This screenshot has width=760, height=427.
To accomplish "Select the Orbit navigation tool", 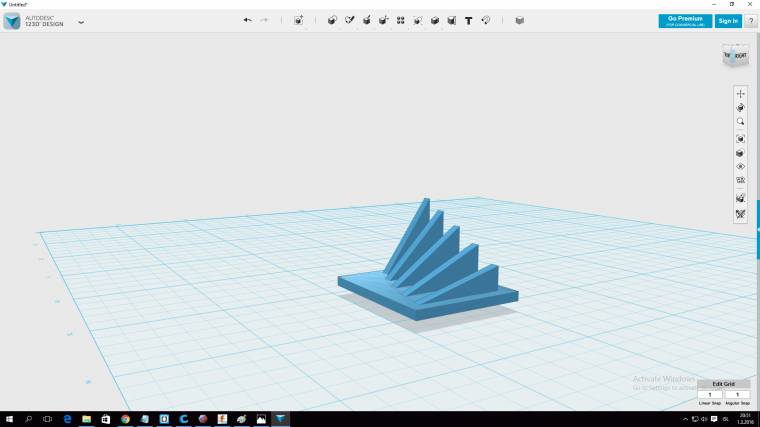I will (x=740, y=108).
